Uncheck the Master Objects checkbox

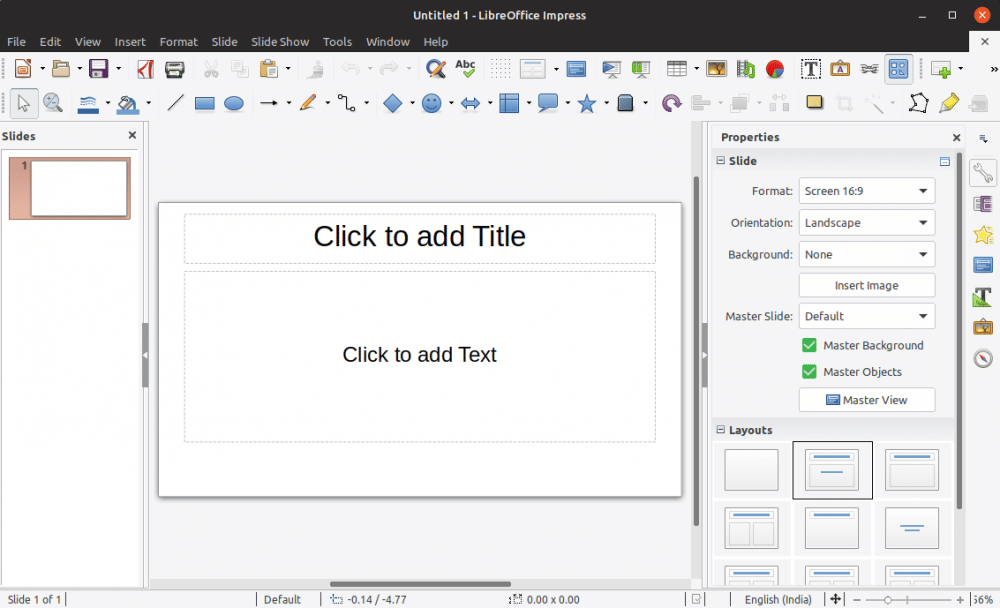pos(808,371)
